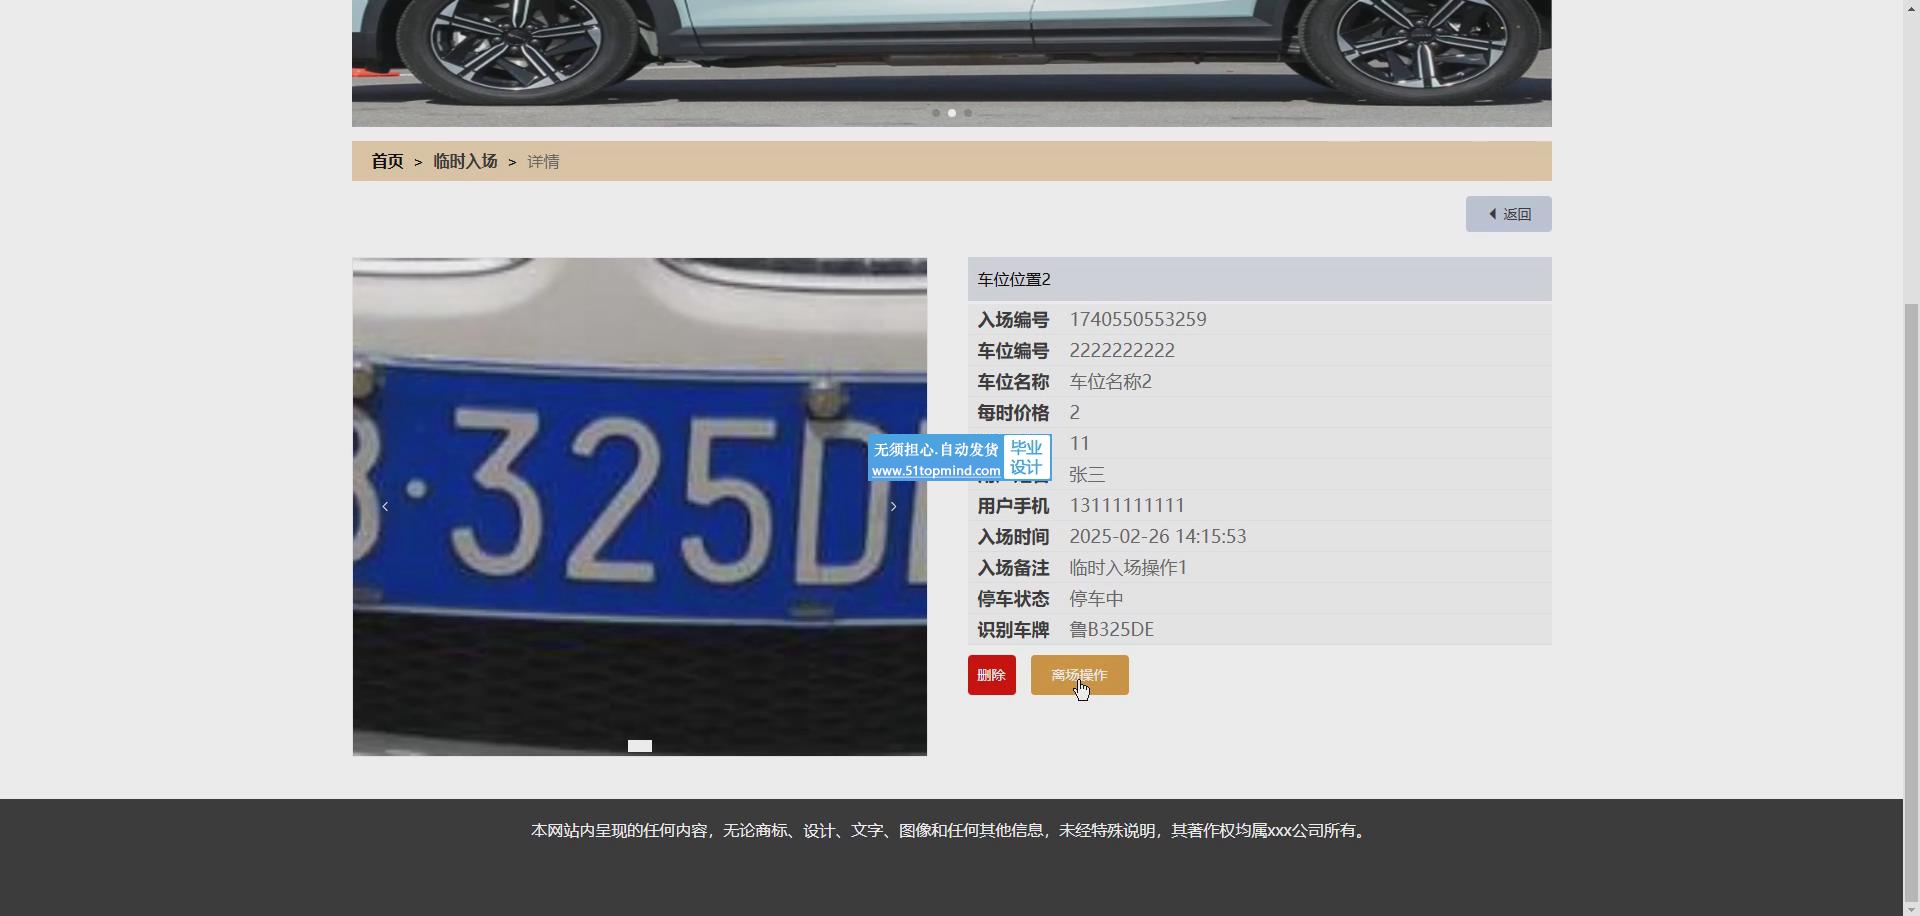This screenshot has width=1920, height=916.
Task: Click the 详情 breadcrumb item
Action: pos(543,161)
